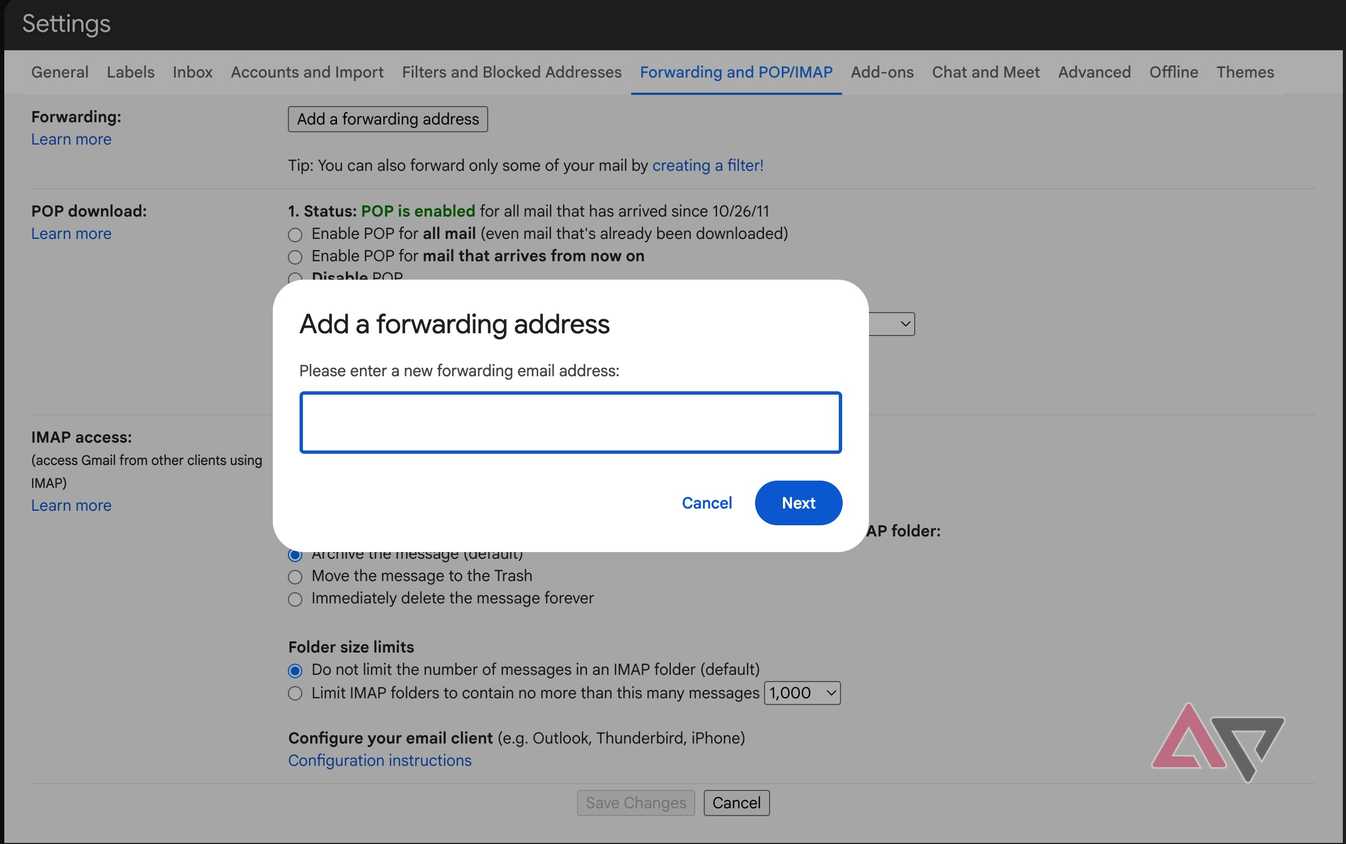Open the General settings tab
1346x844 pixels.
point(60,72)
